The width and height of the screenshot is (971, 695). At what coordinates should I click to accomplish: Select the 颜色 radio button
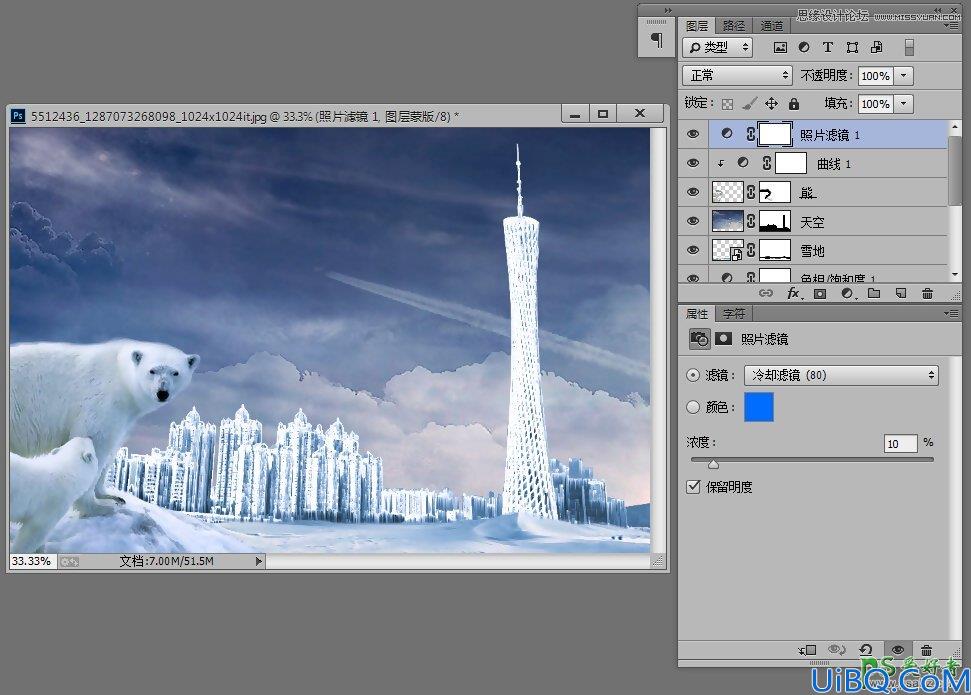pyautogui.click(x=693, y=407)
